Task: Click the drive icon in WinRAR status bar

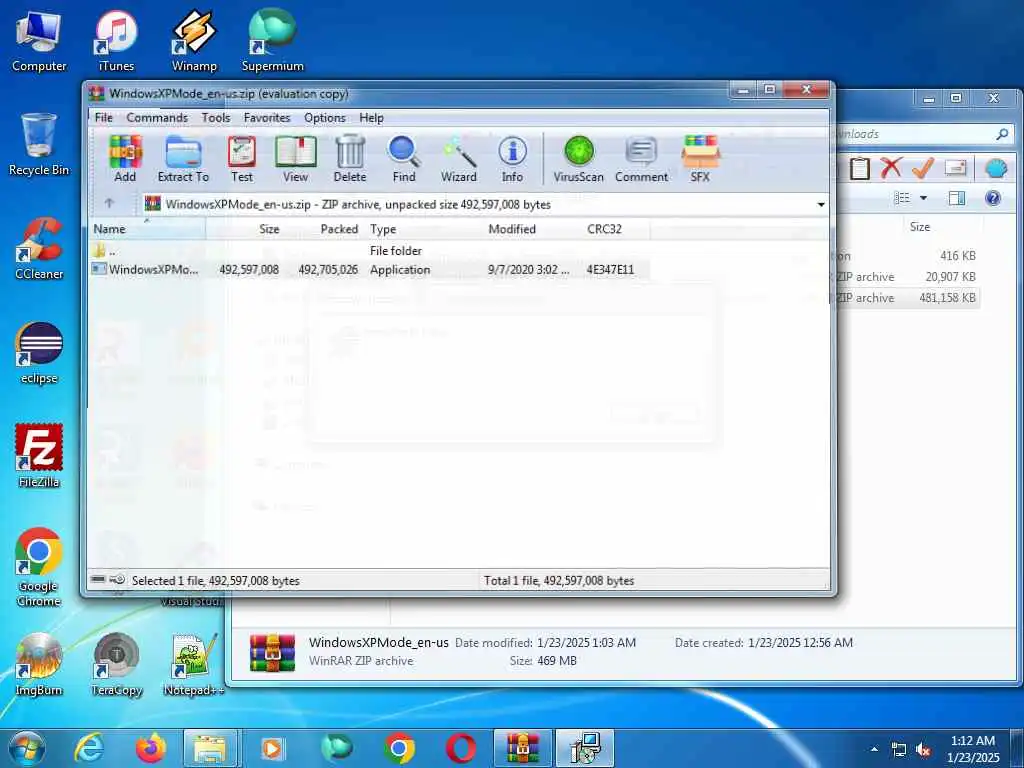Action: point(98,579)
